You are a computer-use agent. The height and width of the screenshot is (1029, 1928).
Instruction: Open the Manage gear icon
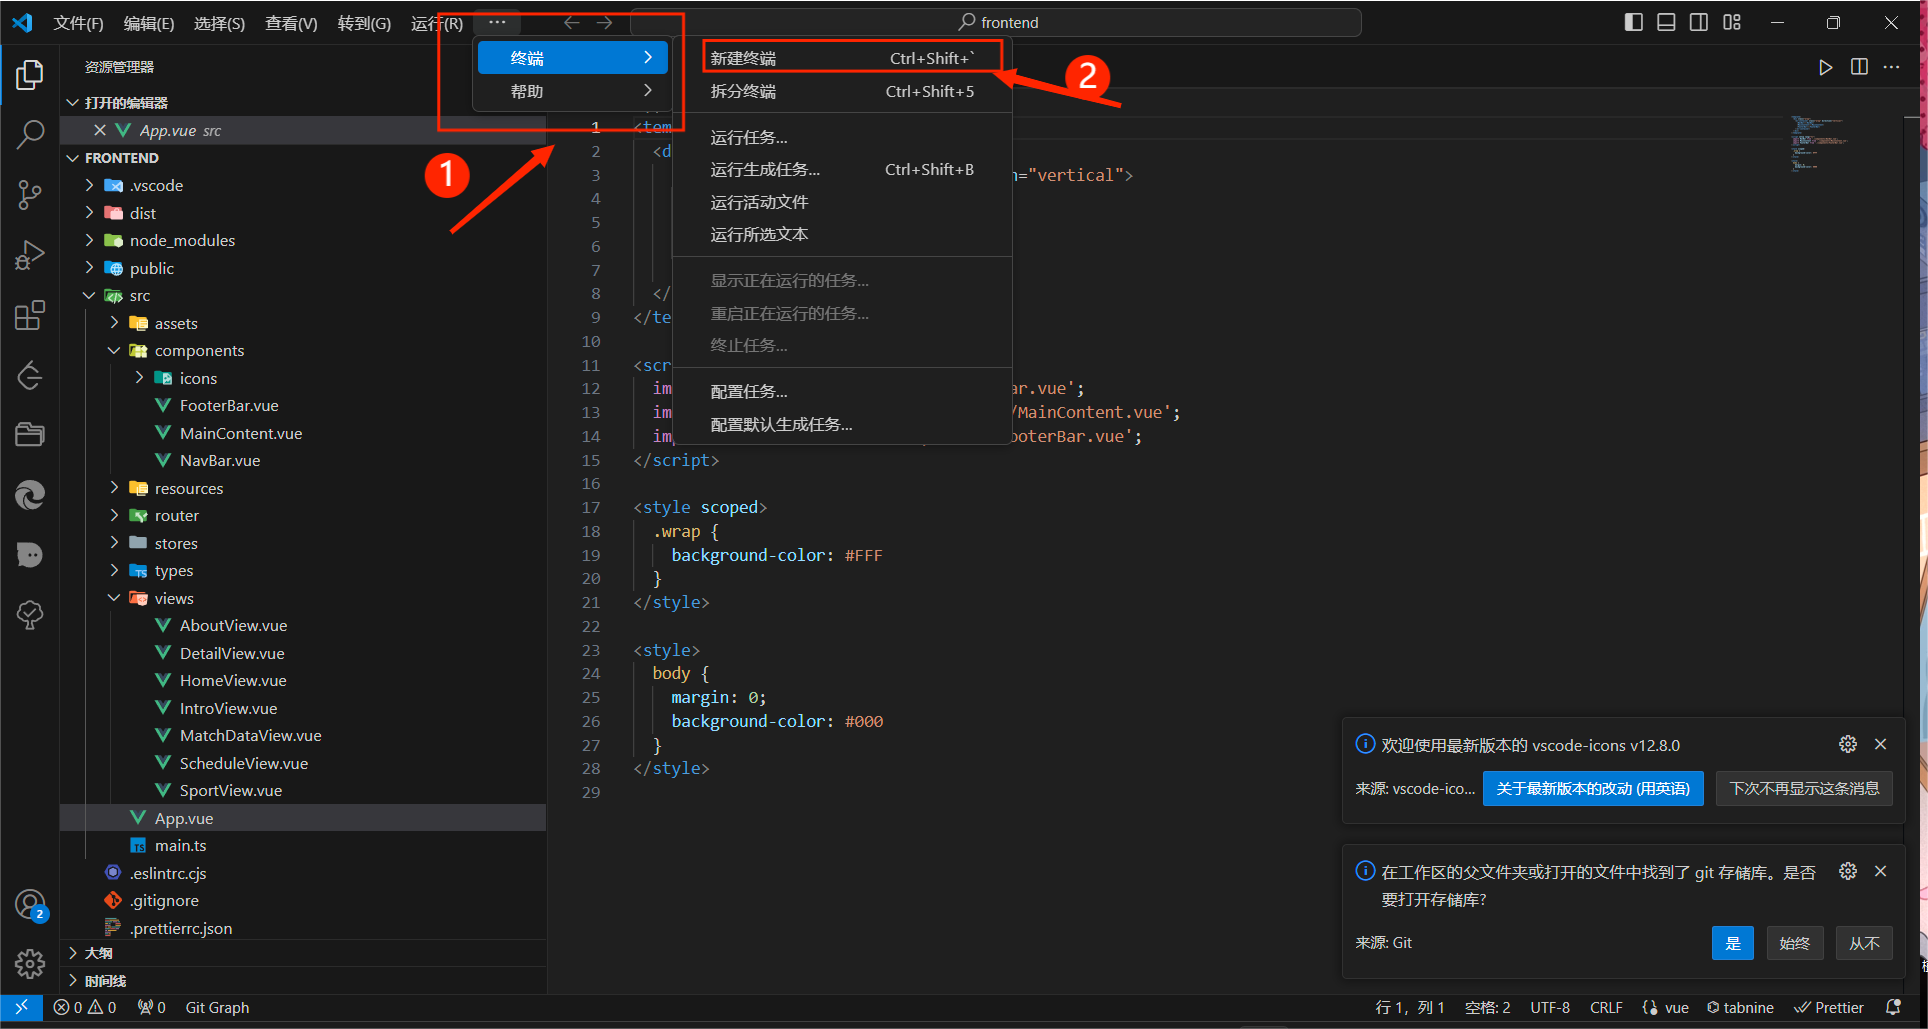(30, 964)
